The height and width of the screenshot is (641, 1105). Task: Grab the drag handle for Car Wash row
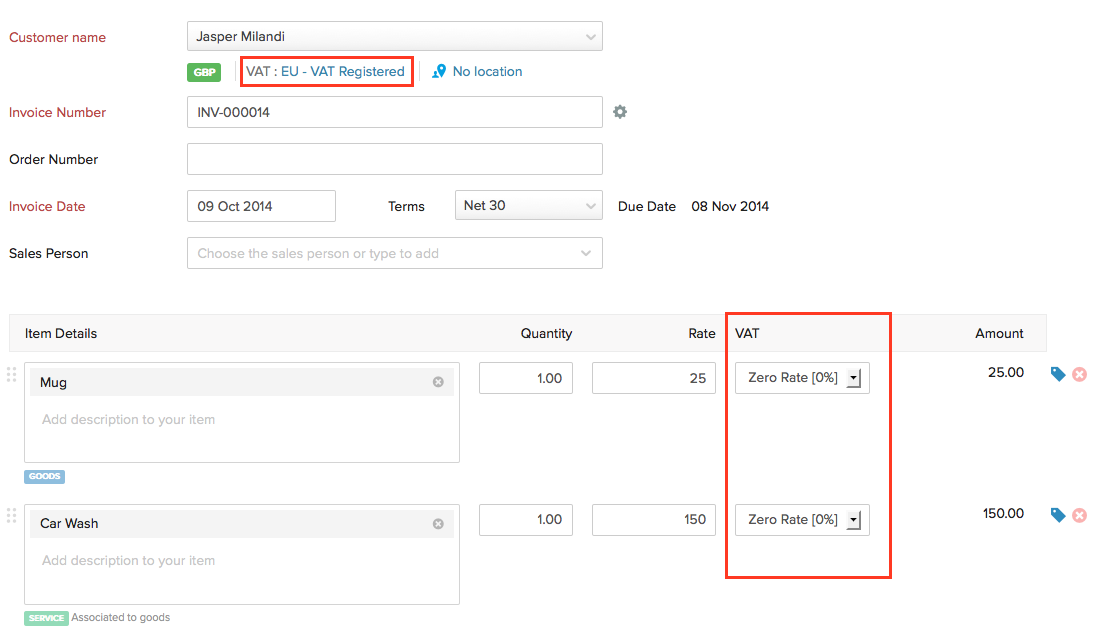click(10, 515)
